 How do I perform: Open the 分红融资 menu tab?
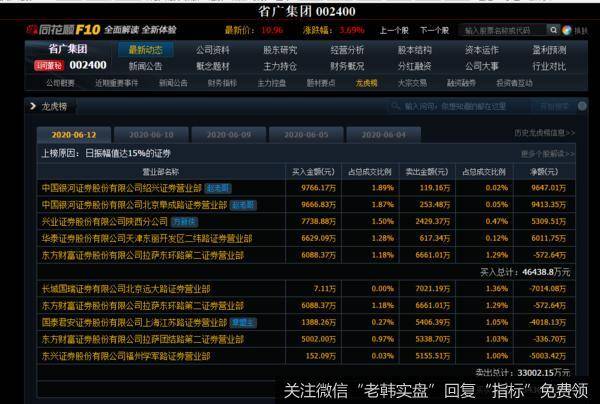click(415, 66)
